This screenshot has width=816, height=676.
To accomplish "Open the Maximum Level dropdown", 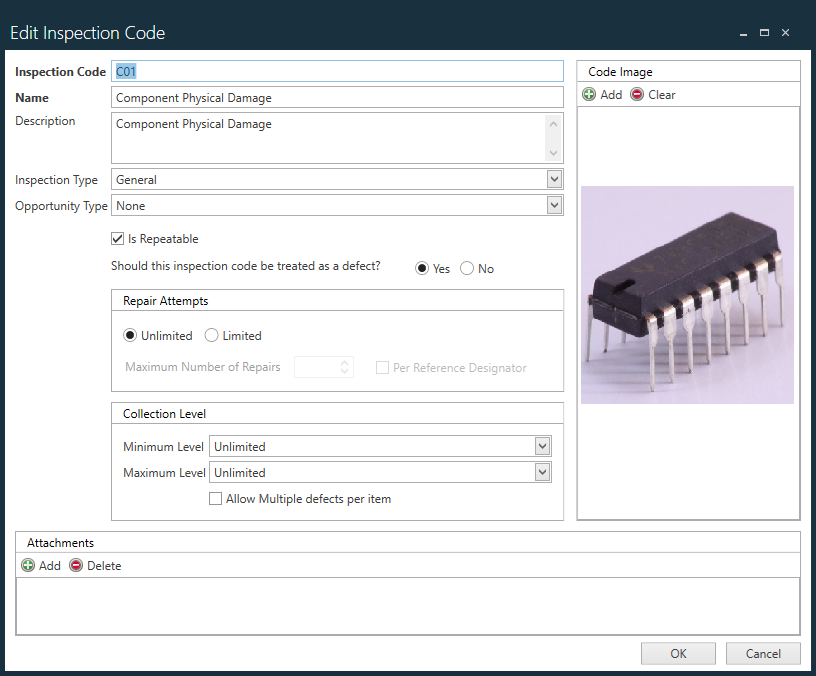I will pos(541,472).
